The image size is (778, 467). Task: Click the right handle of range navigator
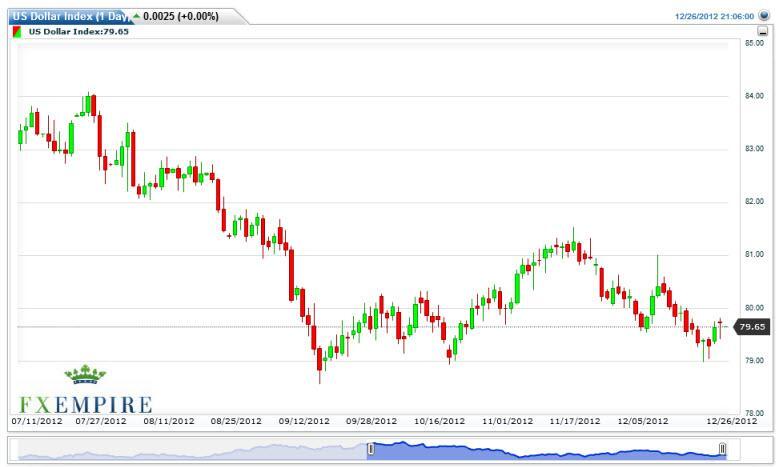723,450
